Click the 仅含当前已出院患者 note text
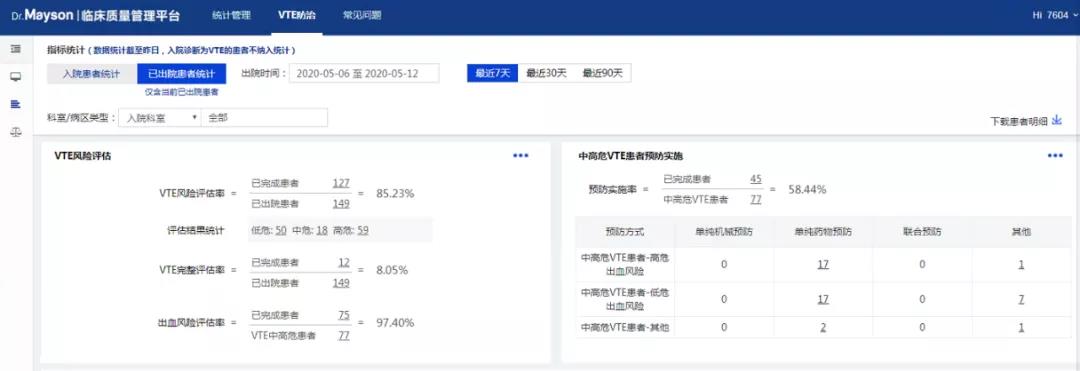 182,92
